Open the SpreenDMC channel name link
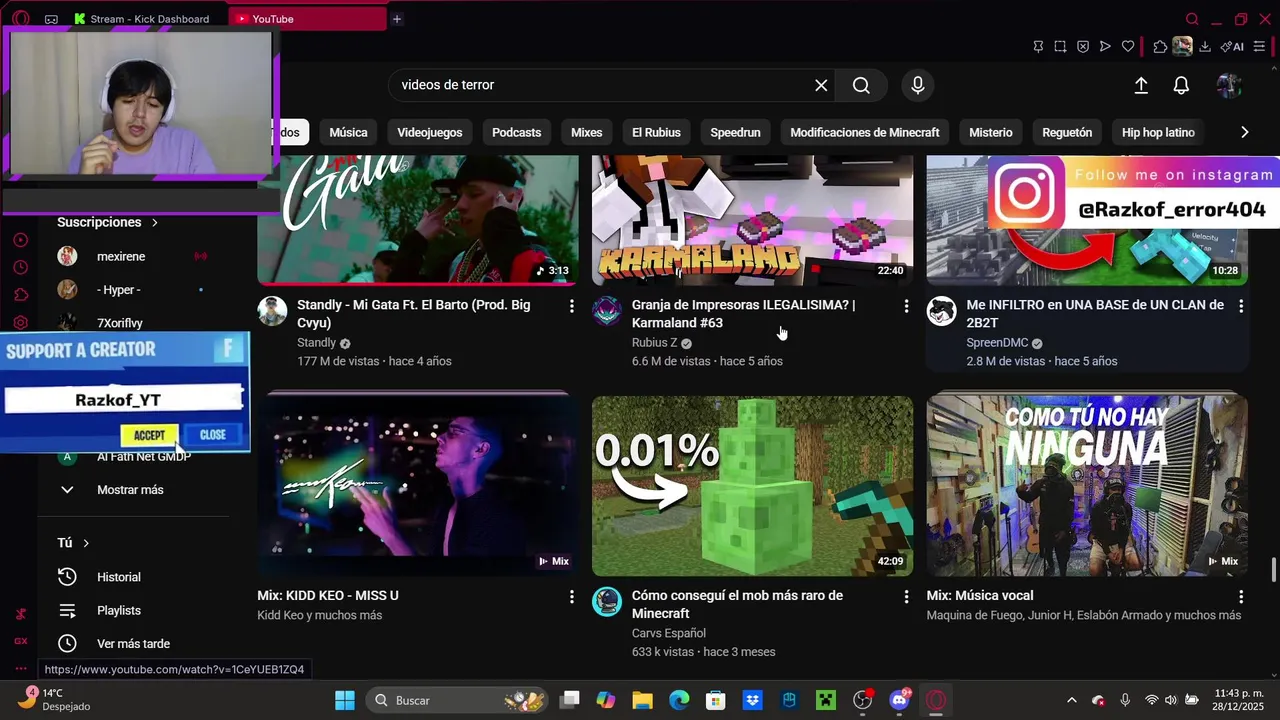This screenshot has height=720, width=1280. tap(997, 343)
